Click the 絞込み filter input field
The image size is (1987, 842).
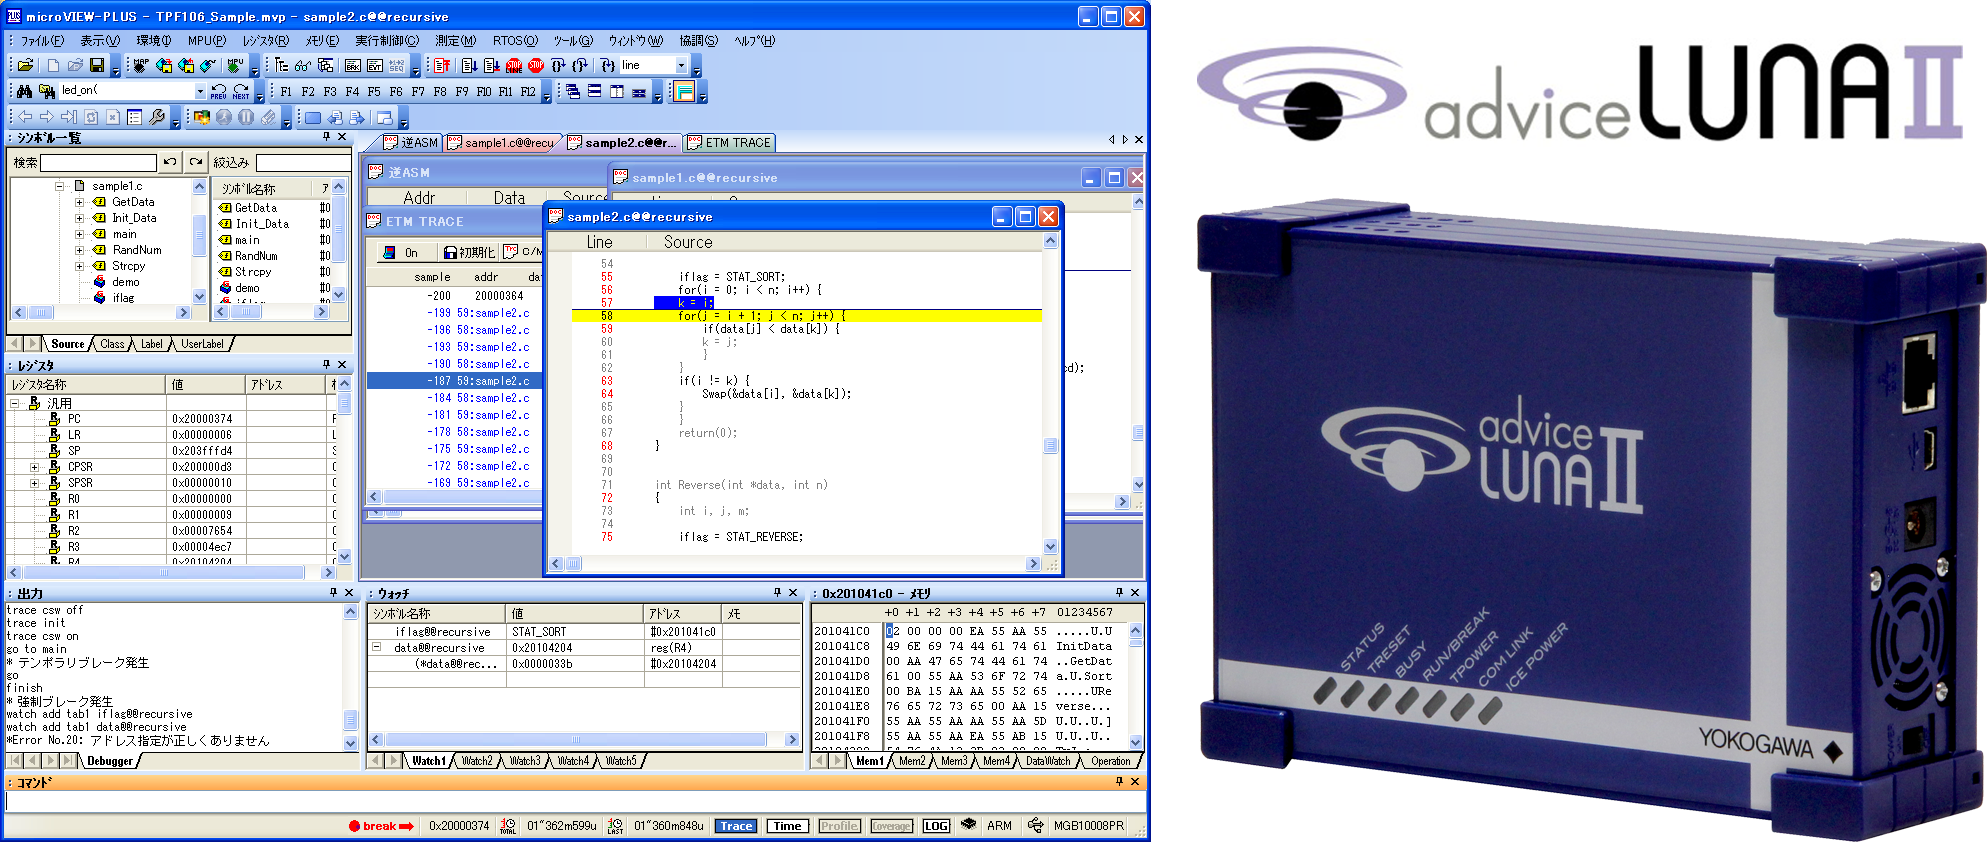click(302, 162)
